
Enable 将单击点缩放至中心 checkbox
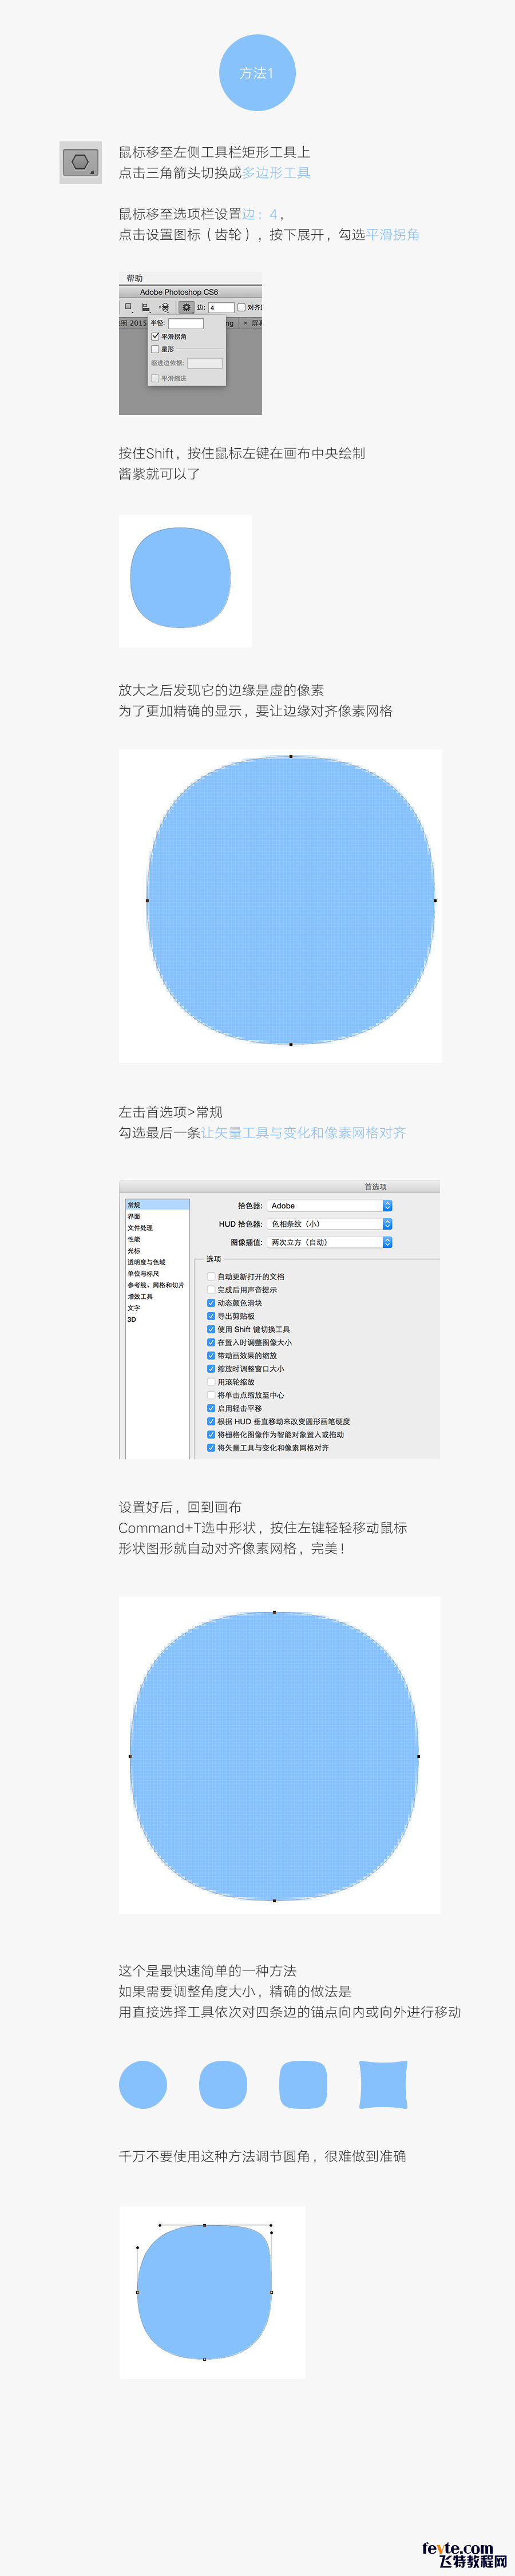(211, 1395)
